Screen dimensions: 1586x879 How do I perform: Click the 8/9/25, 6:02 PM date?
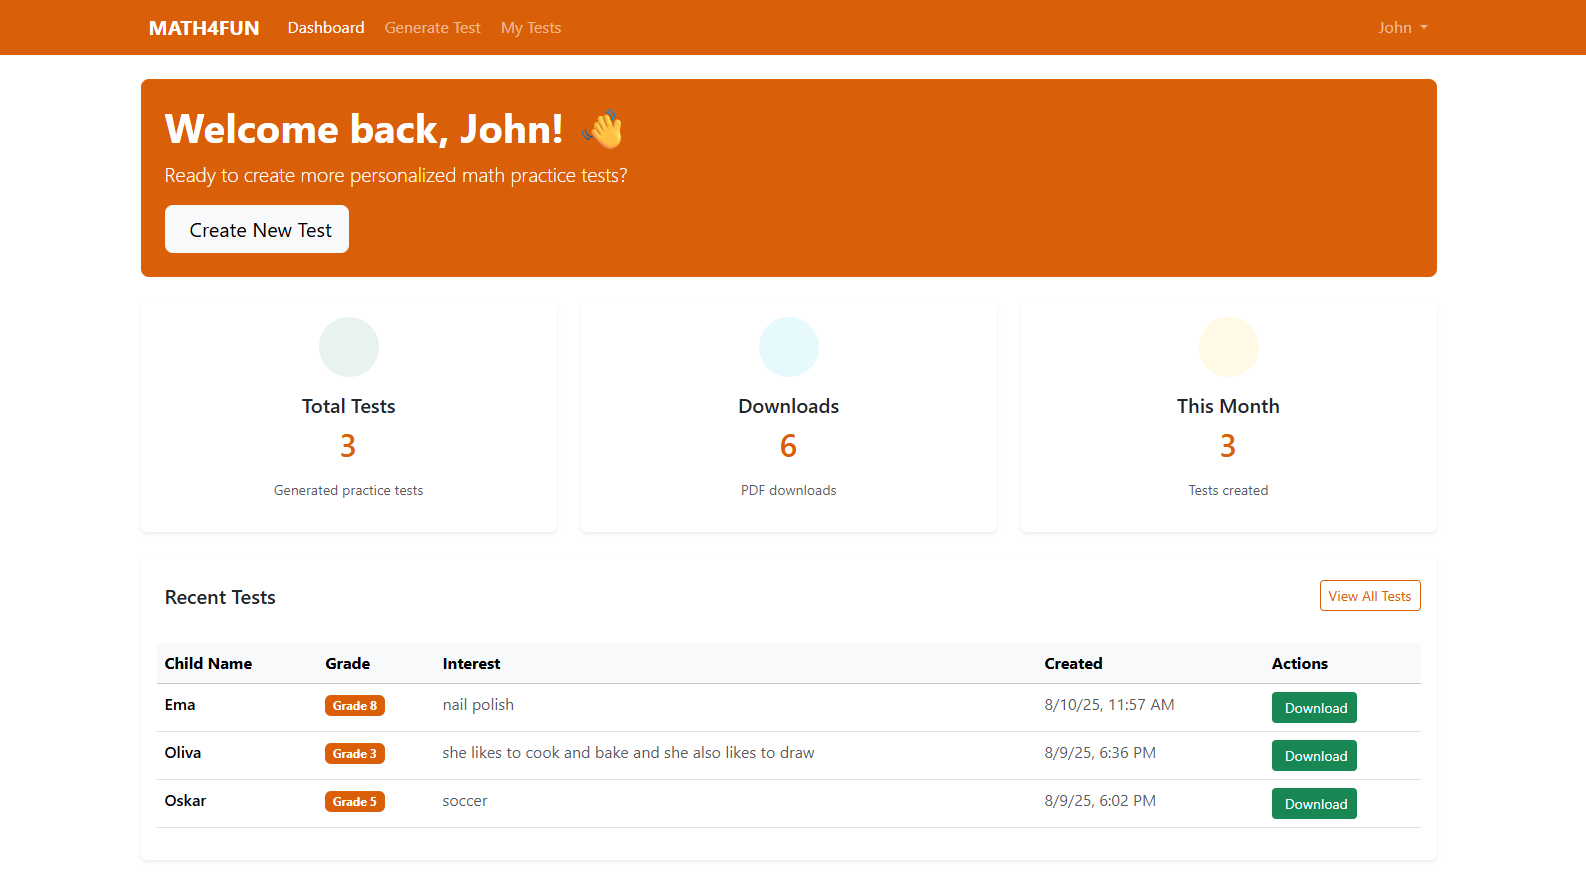click(x=1100, y=801)
